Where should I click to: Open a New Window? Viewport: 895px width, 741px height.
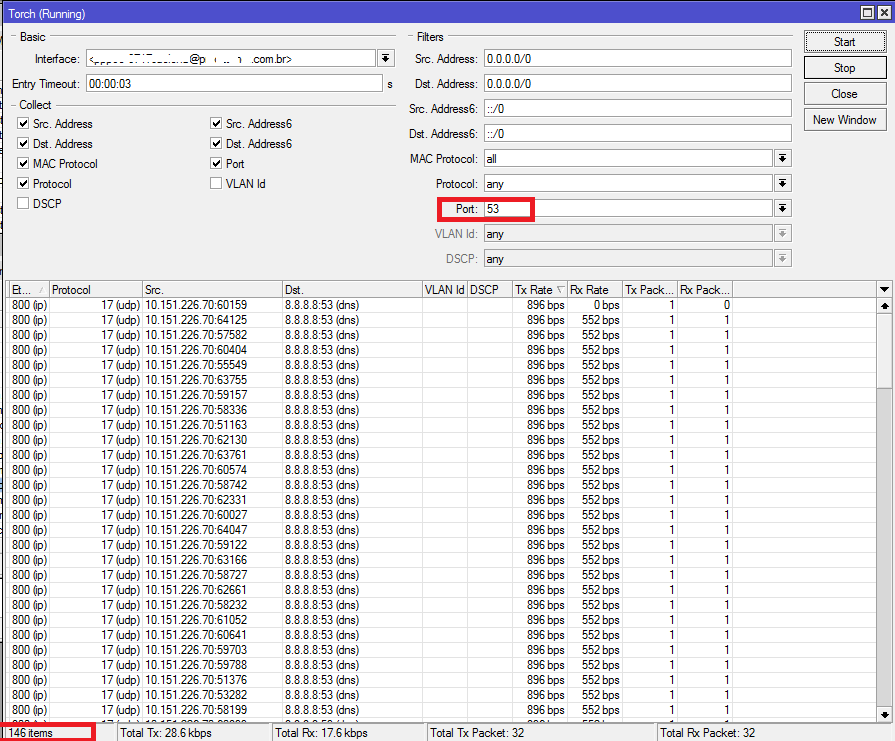(x=844, y=120)
